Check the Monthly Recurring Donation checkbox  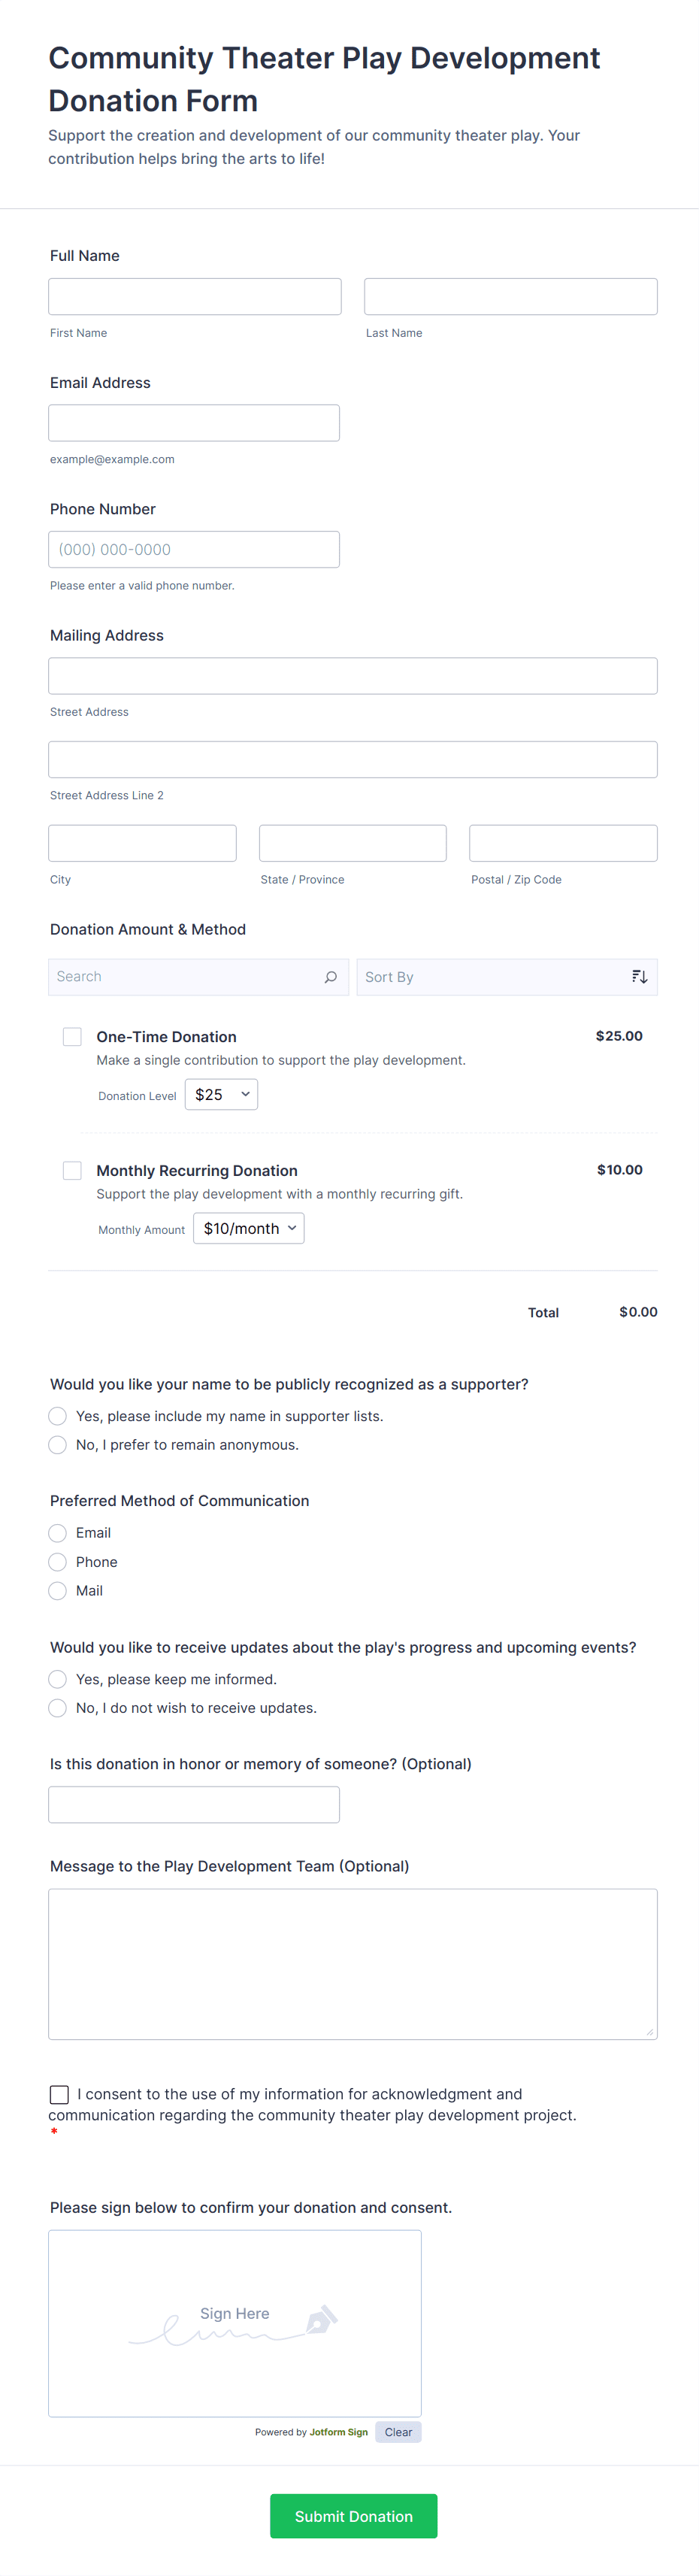coord(72,1170)
